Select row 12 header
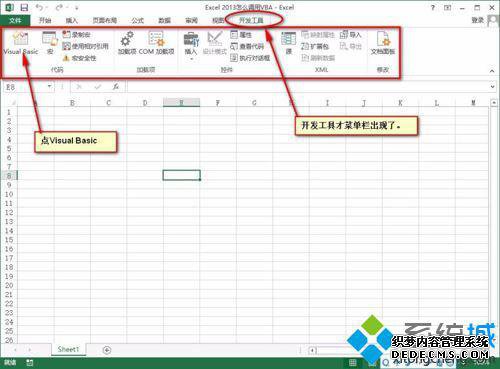Image resolution: width=500 pixels, height=369 pixels. (x=9, y=213)
